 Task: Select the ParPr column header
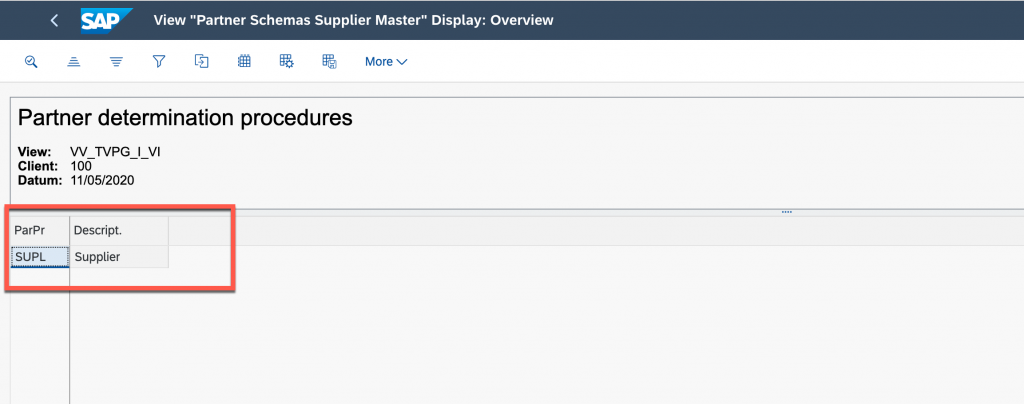(x=40, y=231)
